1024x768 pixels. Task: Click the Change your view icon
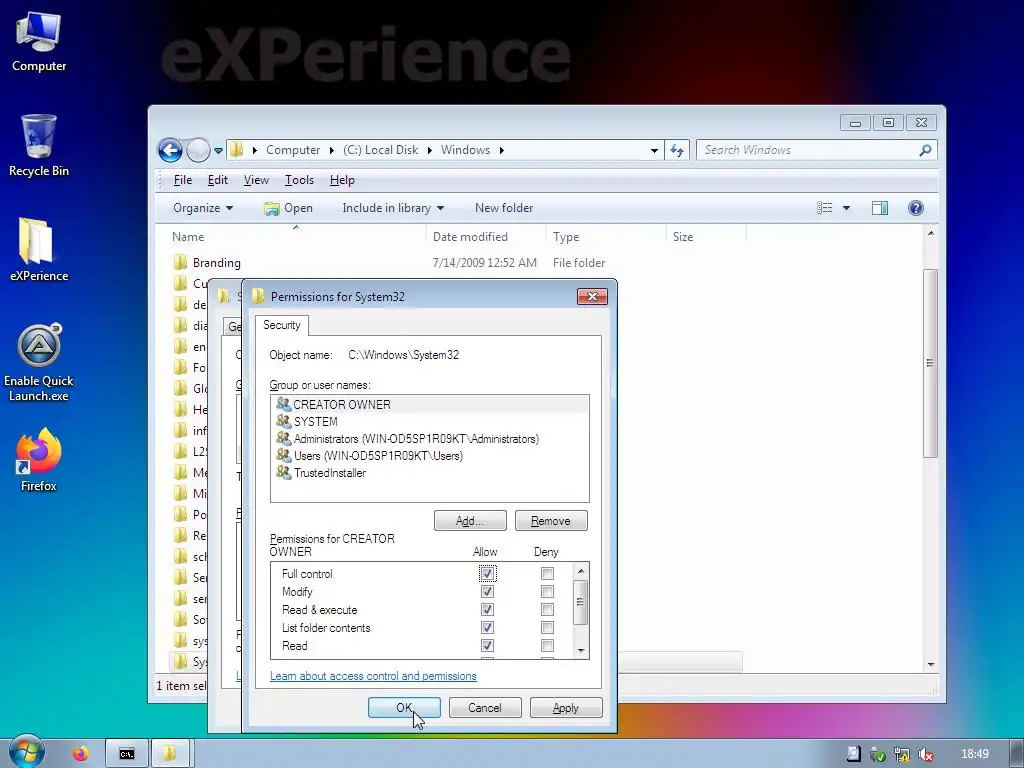(825, 208)
